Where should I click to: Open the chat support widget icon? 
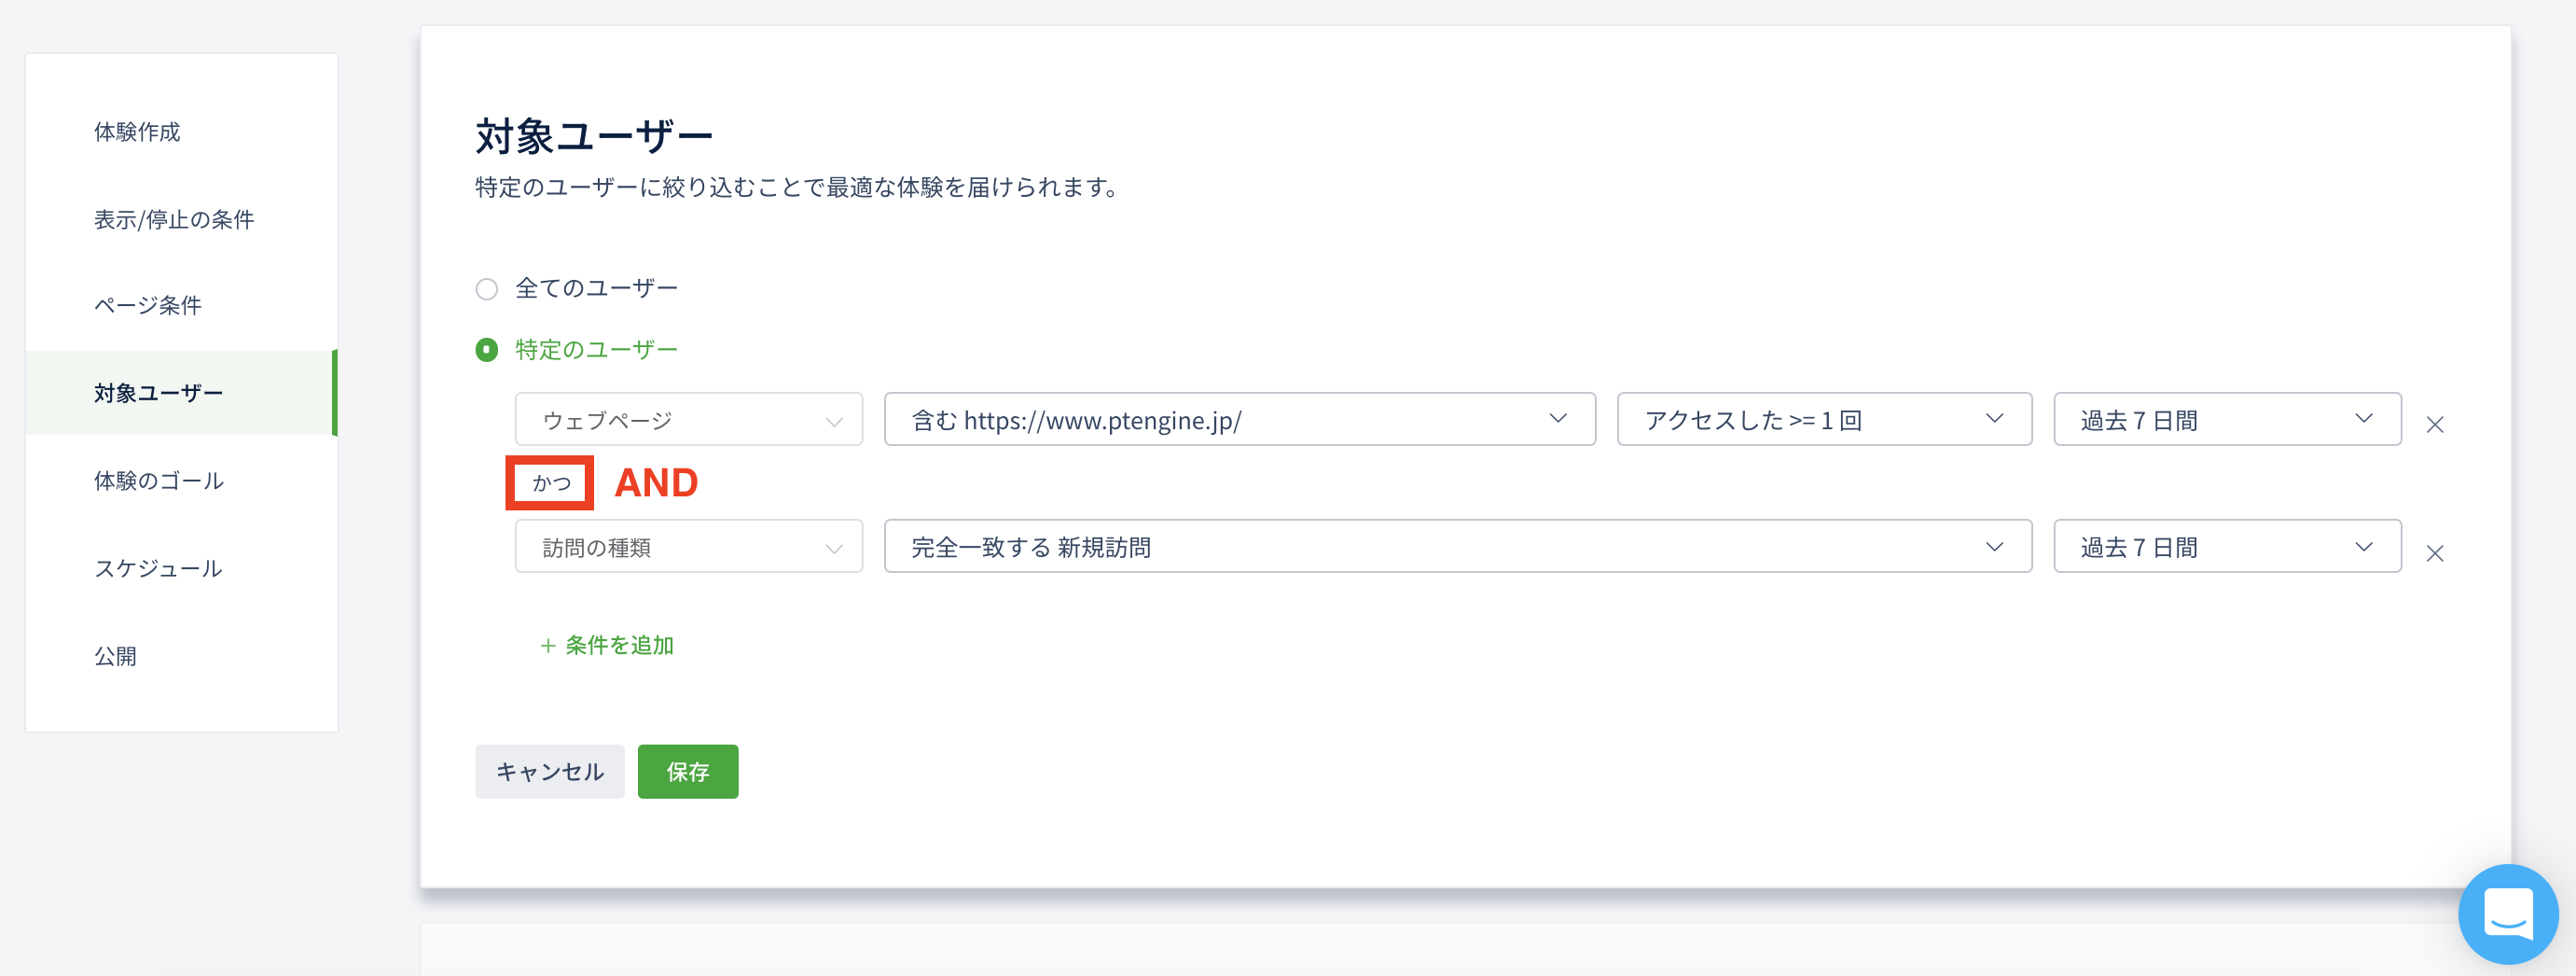coord(2508,913)
